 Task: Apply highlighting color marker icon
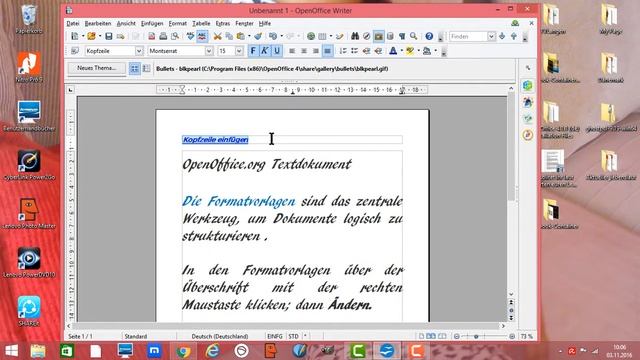coord(410,51)
